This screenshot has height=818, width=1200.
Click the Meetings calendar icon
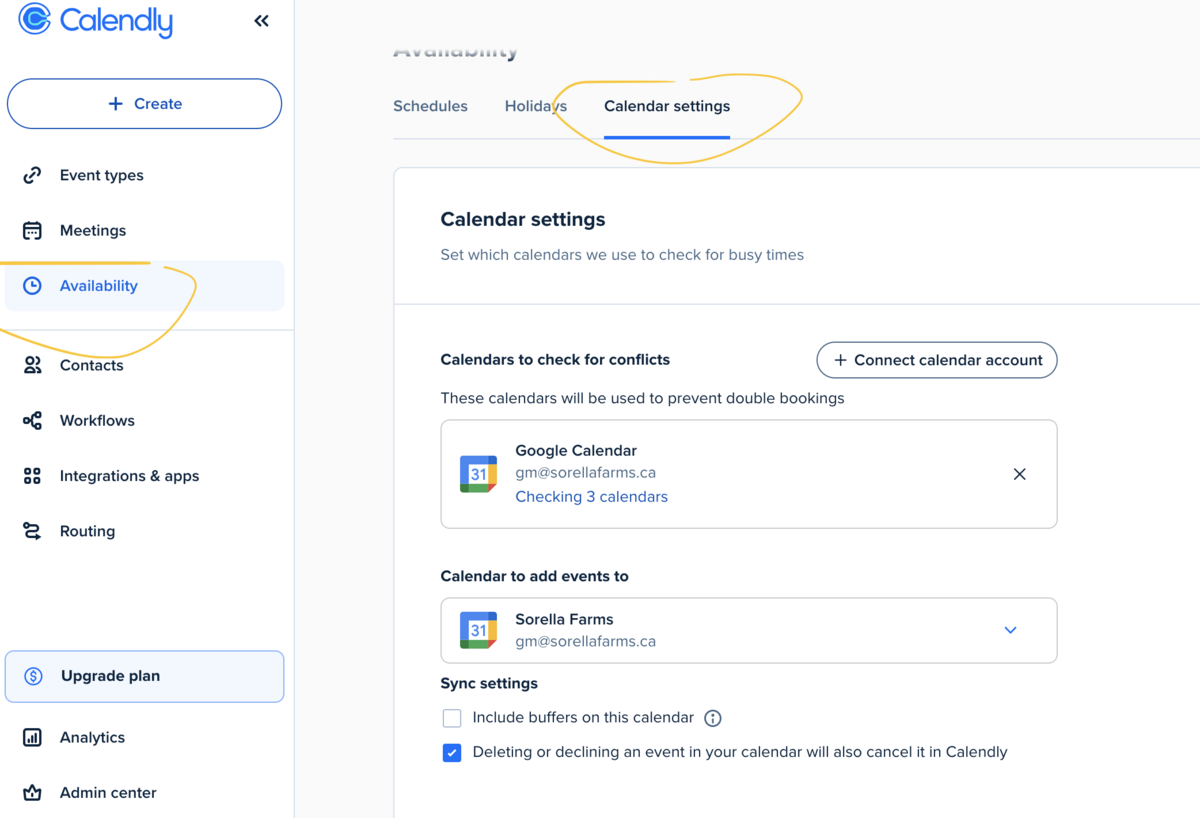click(32, 230)
